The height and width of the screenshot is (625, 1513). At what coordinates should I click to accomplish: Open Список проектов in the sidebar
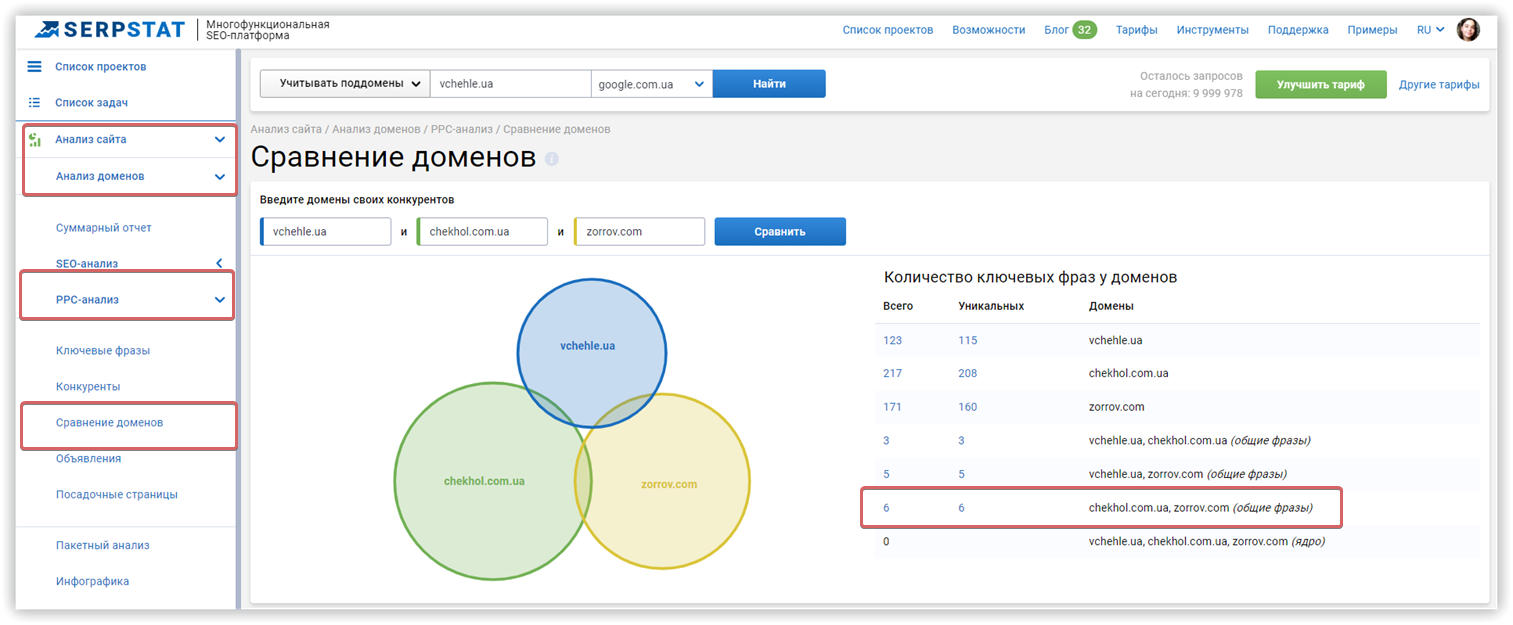101,67
